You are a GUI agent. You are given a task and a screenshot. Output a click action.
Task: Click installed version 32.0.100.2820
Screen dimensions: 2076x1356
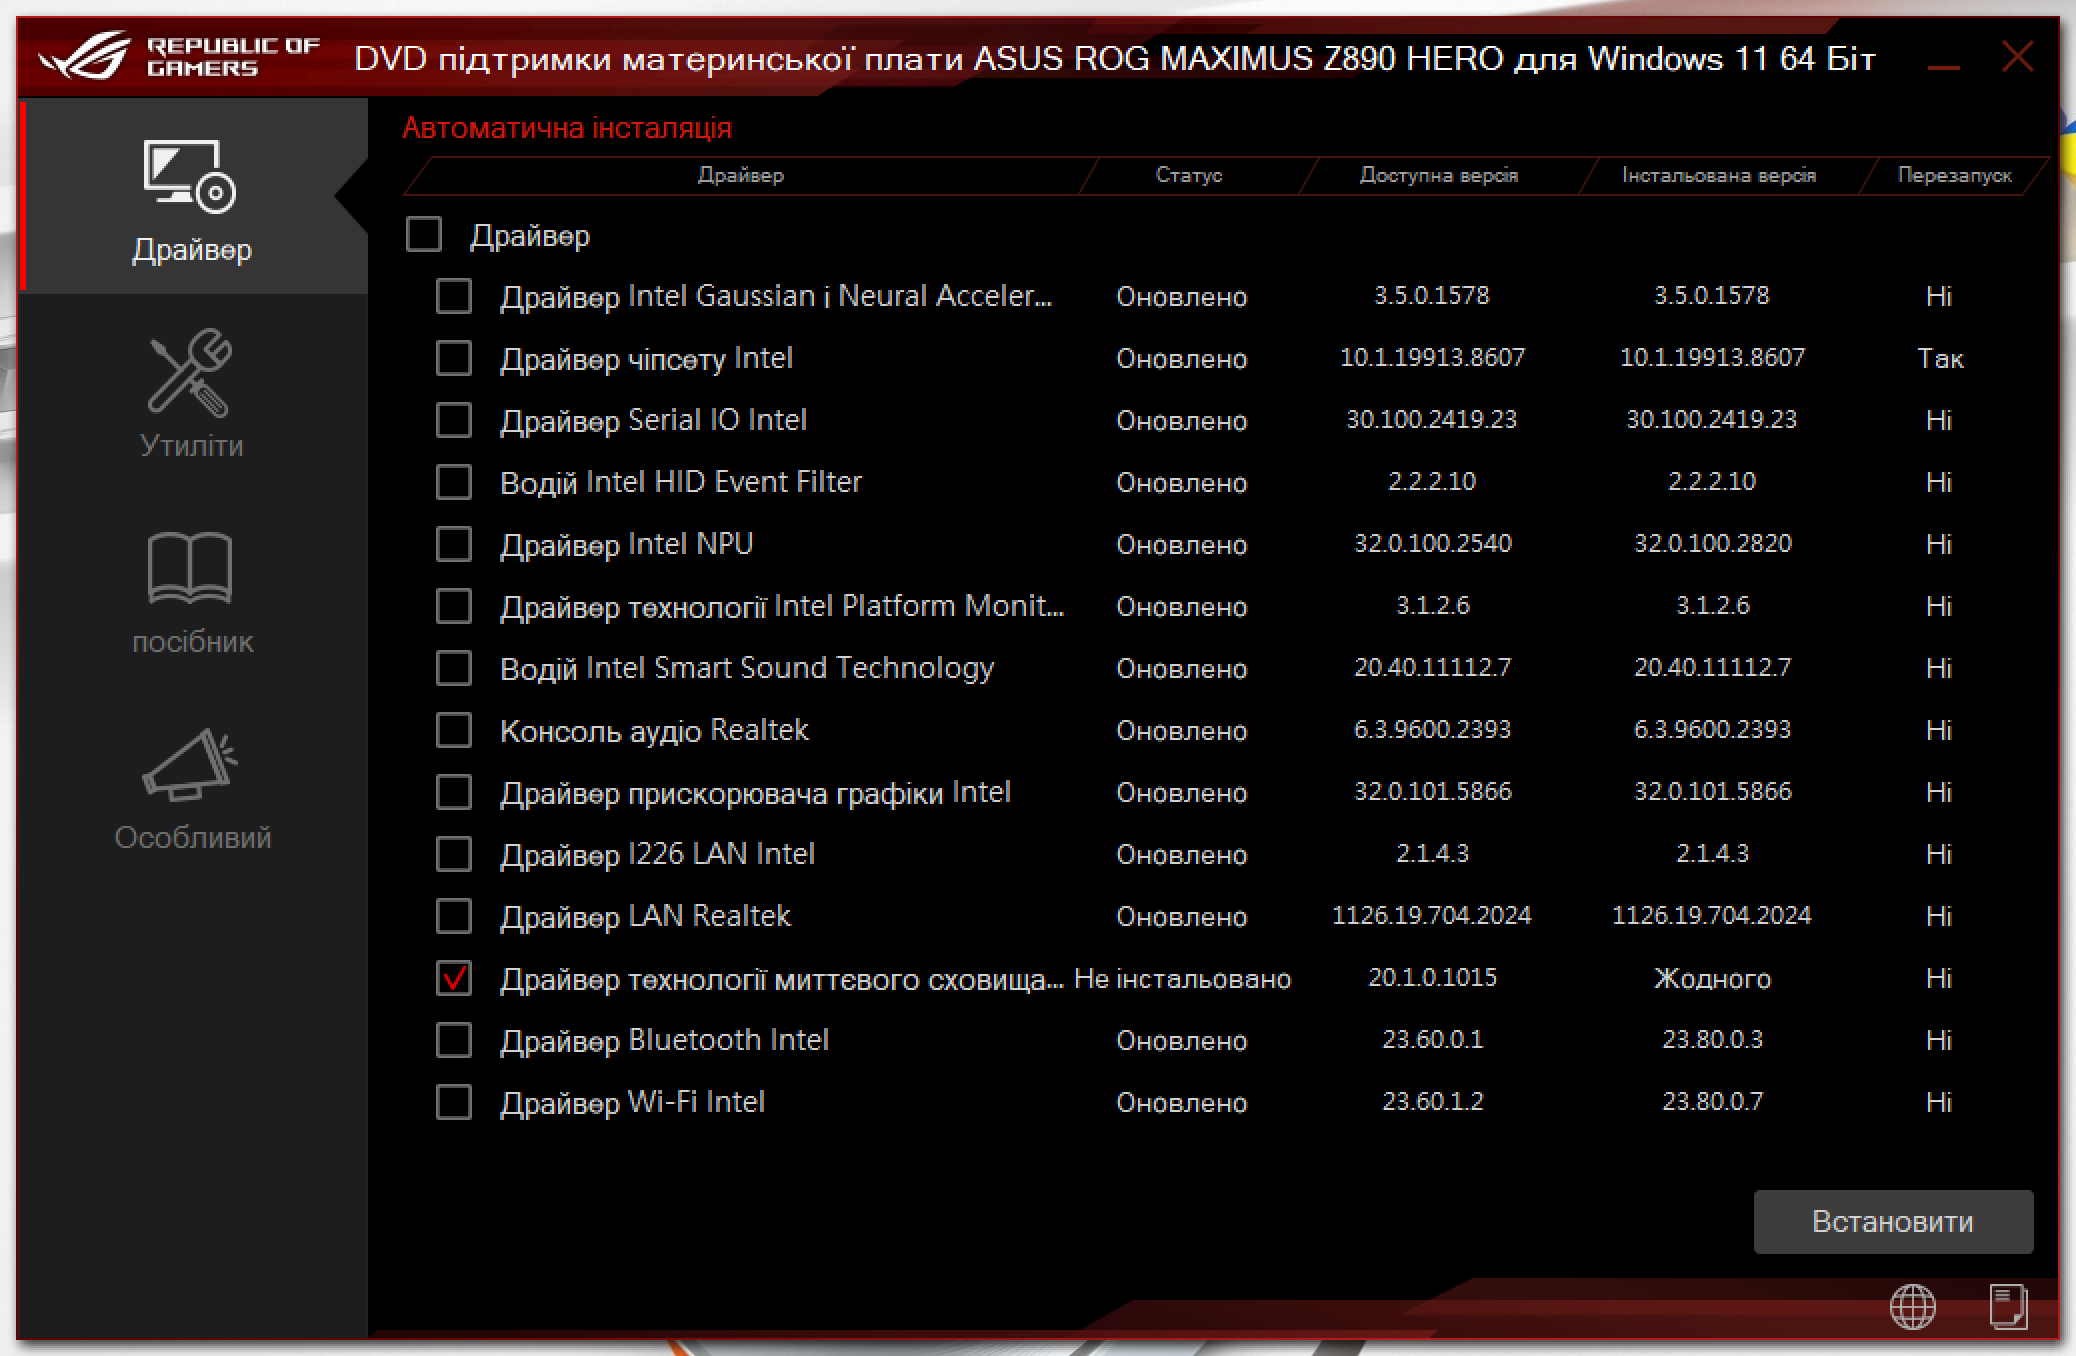tap(1712, 543)
